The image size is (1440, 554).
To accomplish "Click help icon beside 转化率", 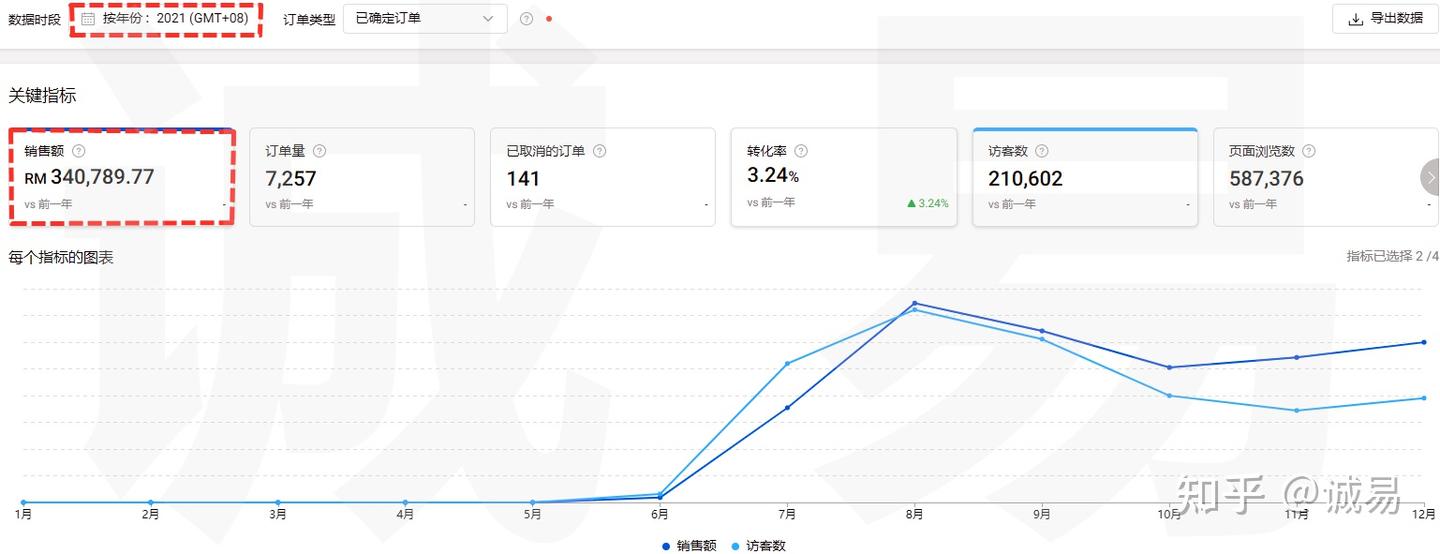I will (801, 151).
